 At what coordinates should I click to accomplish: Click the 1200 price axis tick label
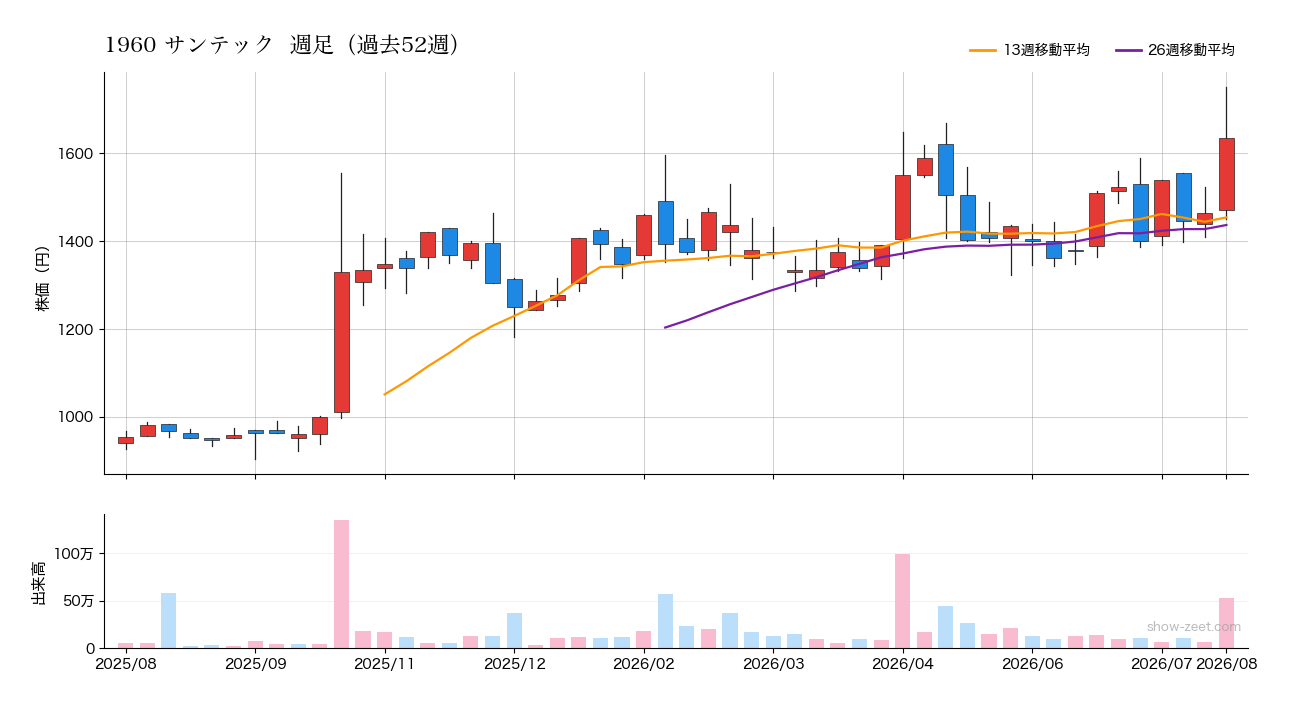click(x=76, y=330)
